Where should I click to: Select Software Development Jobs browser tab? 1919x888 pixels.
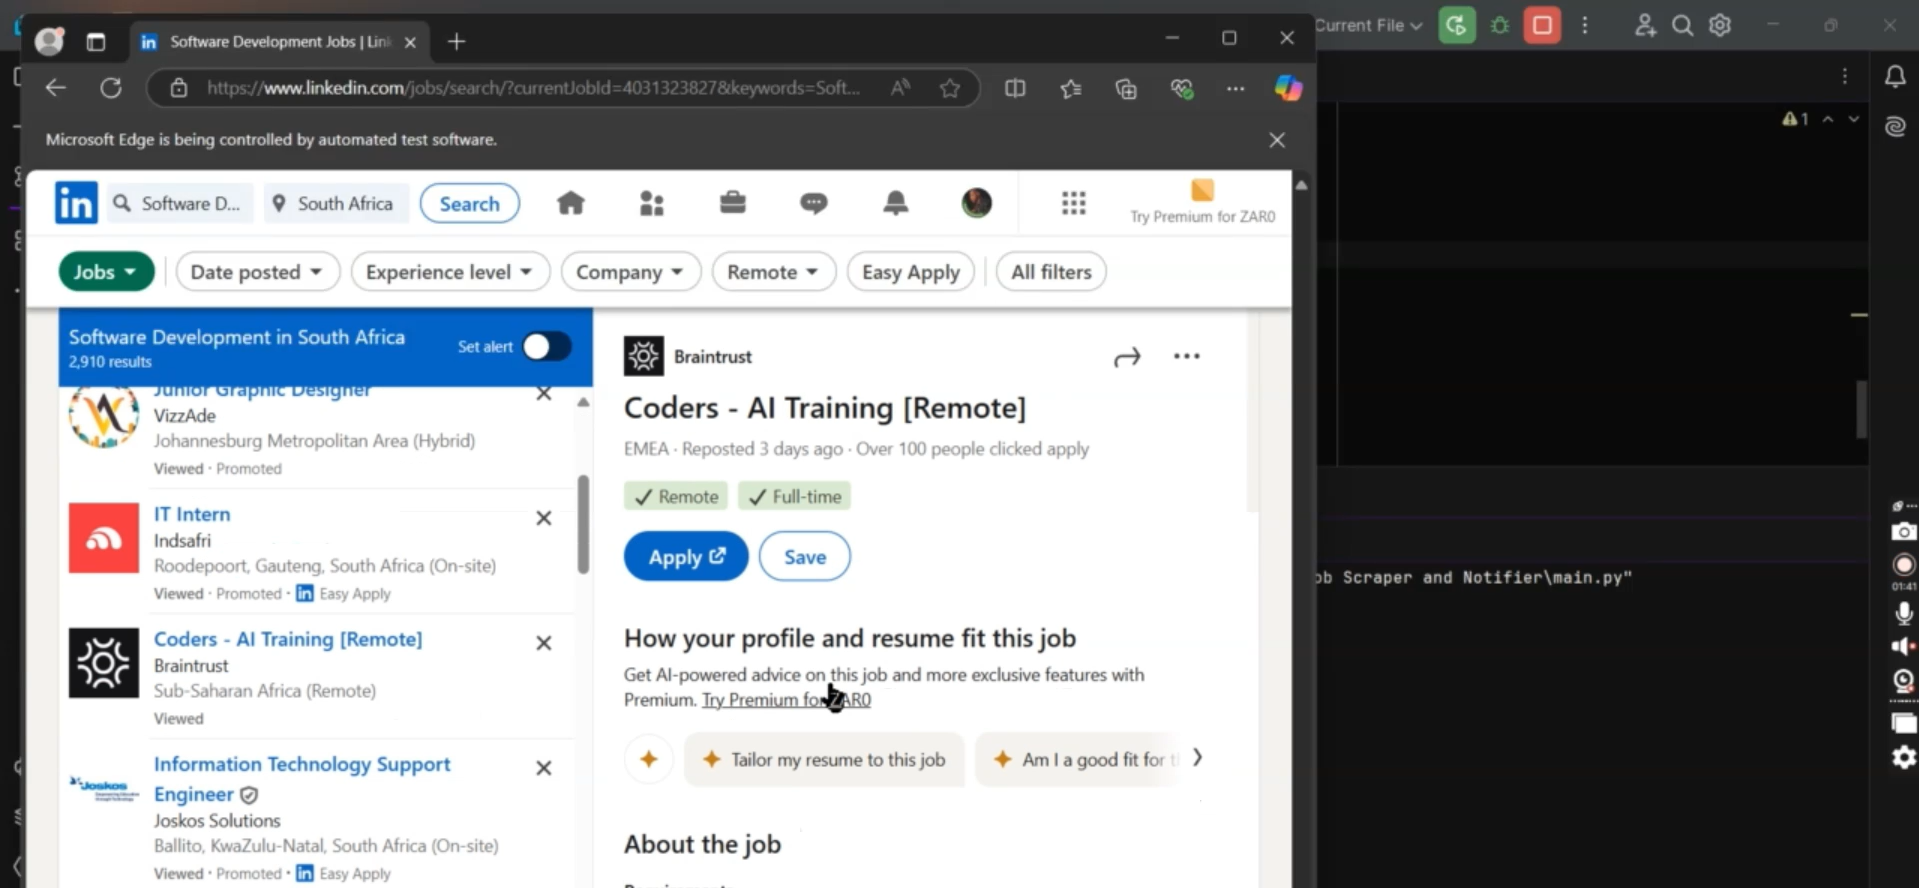click(x=280, y=42)
